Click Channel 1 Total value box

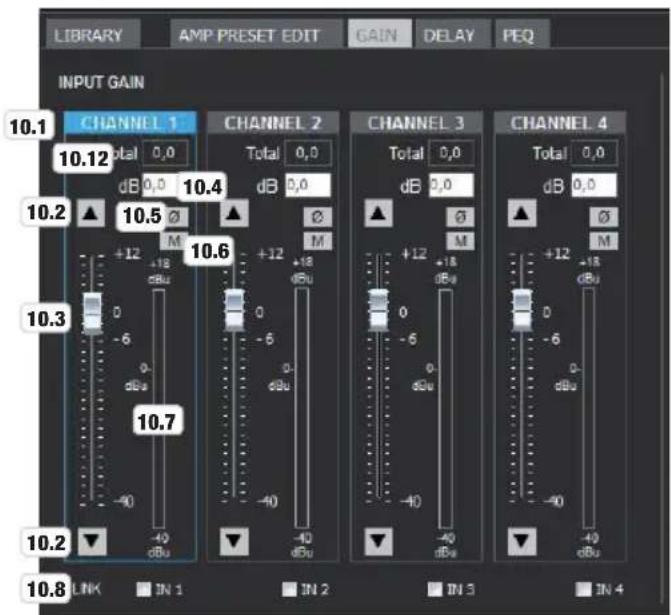pyautogui.click(x=165, y=153)
